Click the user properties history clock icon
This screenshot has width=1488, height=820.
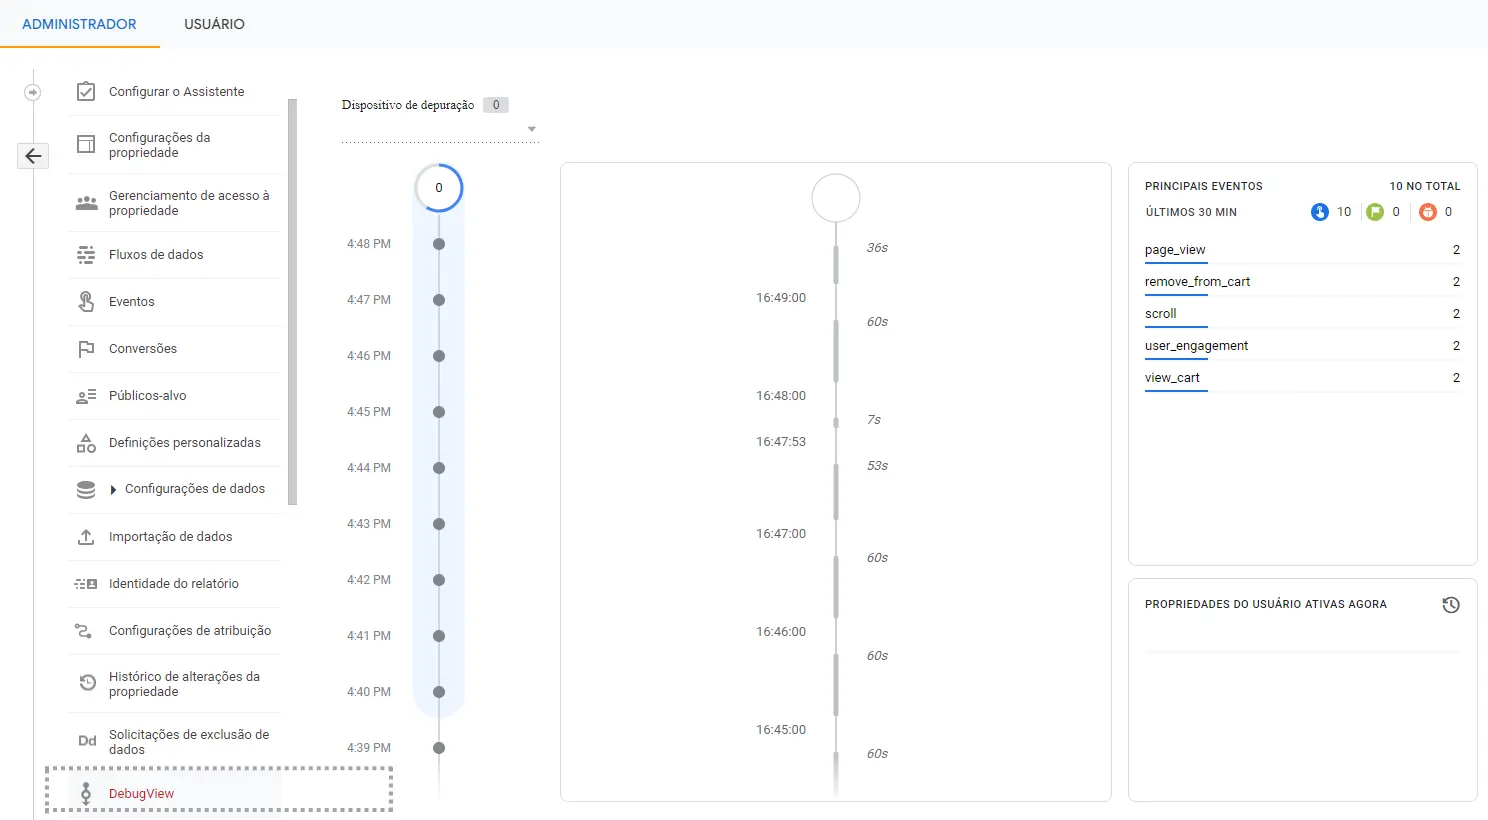[x=1451, y=605]
